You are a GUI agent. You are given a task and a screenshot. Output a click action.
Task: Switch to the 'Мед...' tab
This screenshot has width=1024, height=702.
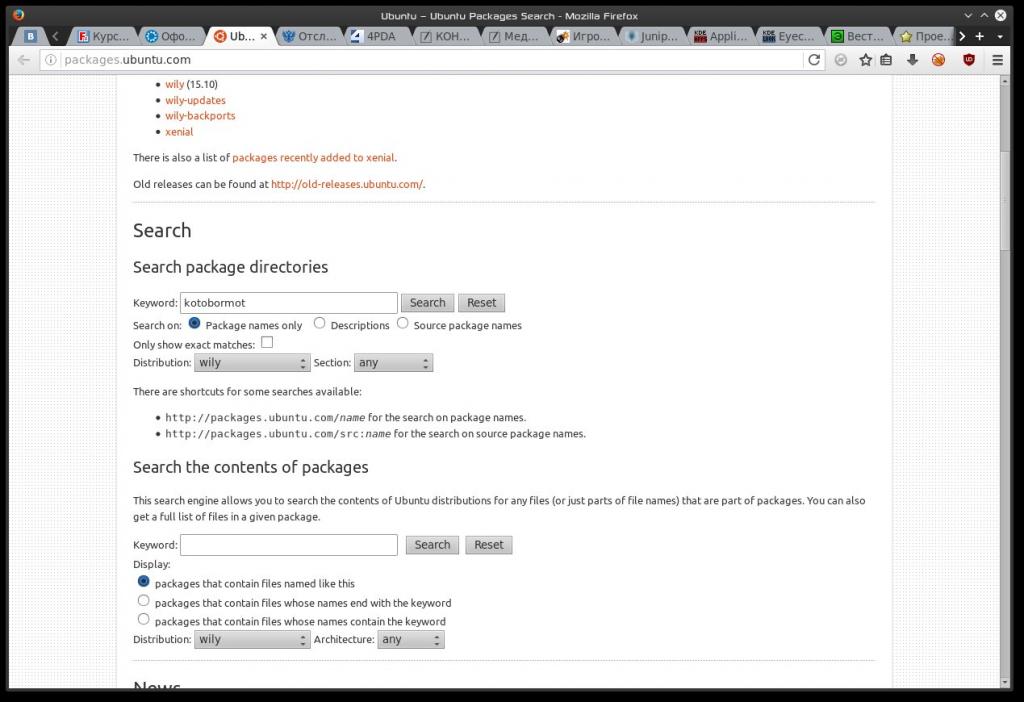point(515,37)
